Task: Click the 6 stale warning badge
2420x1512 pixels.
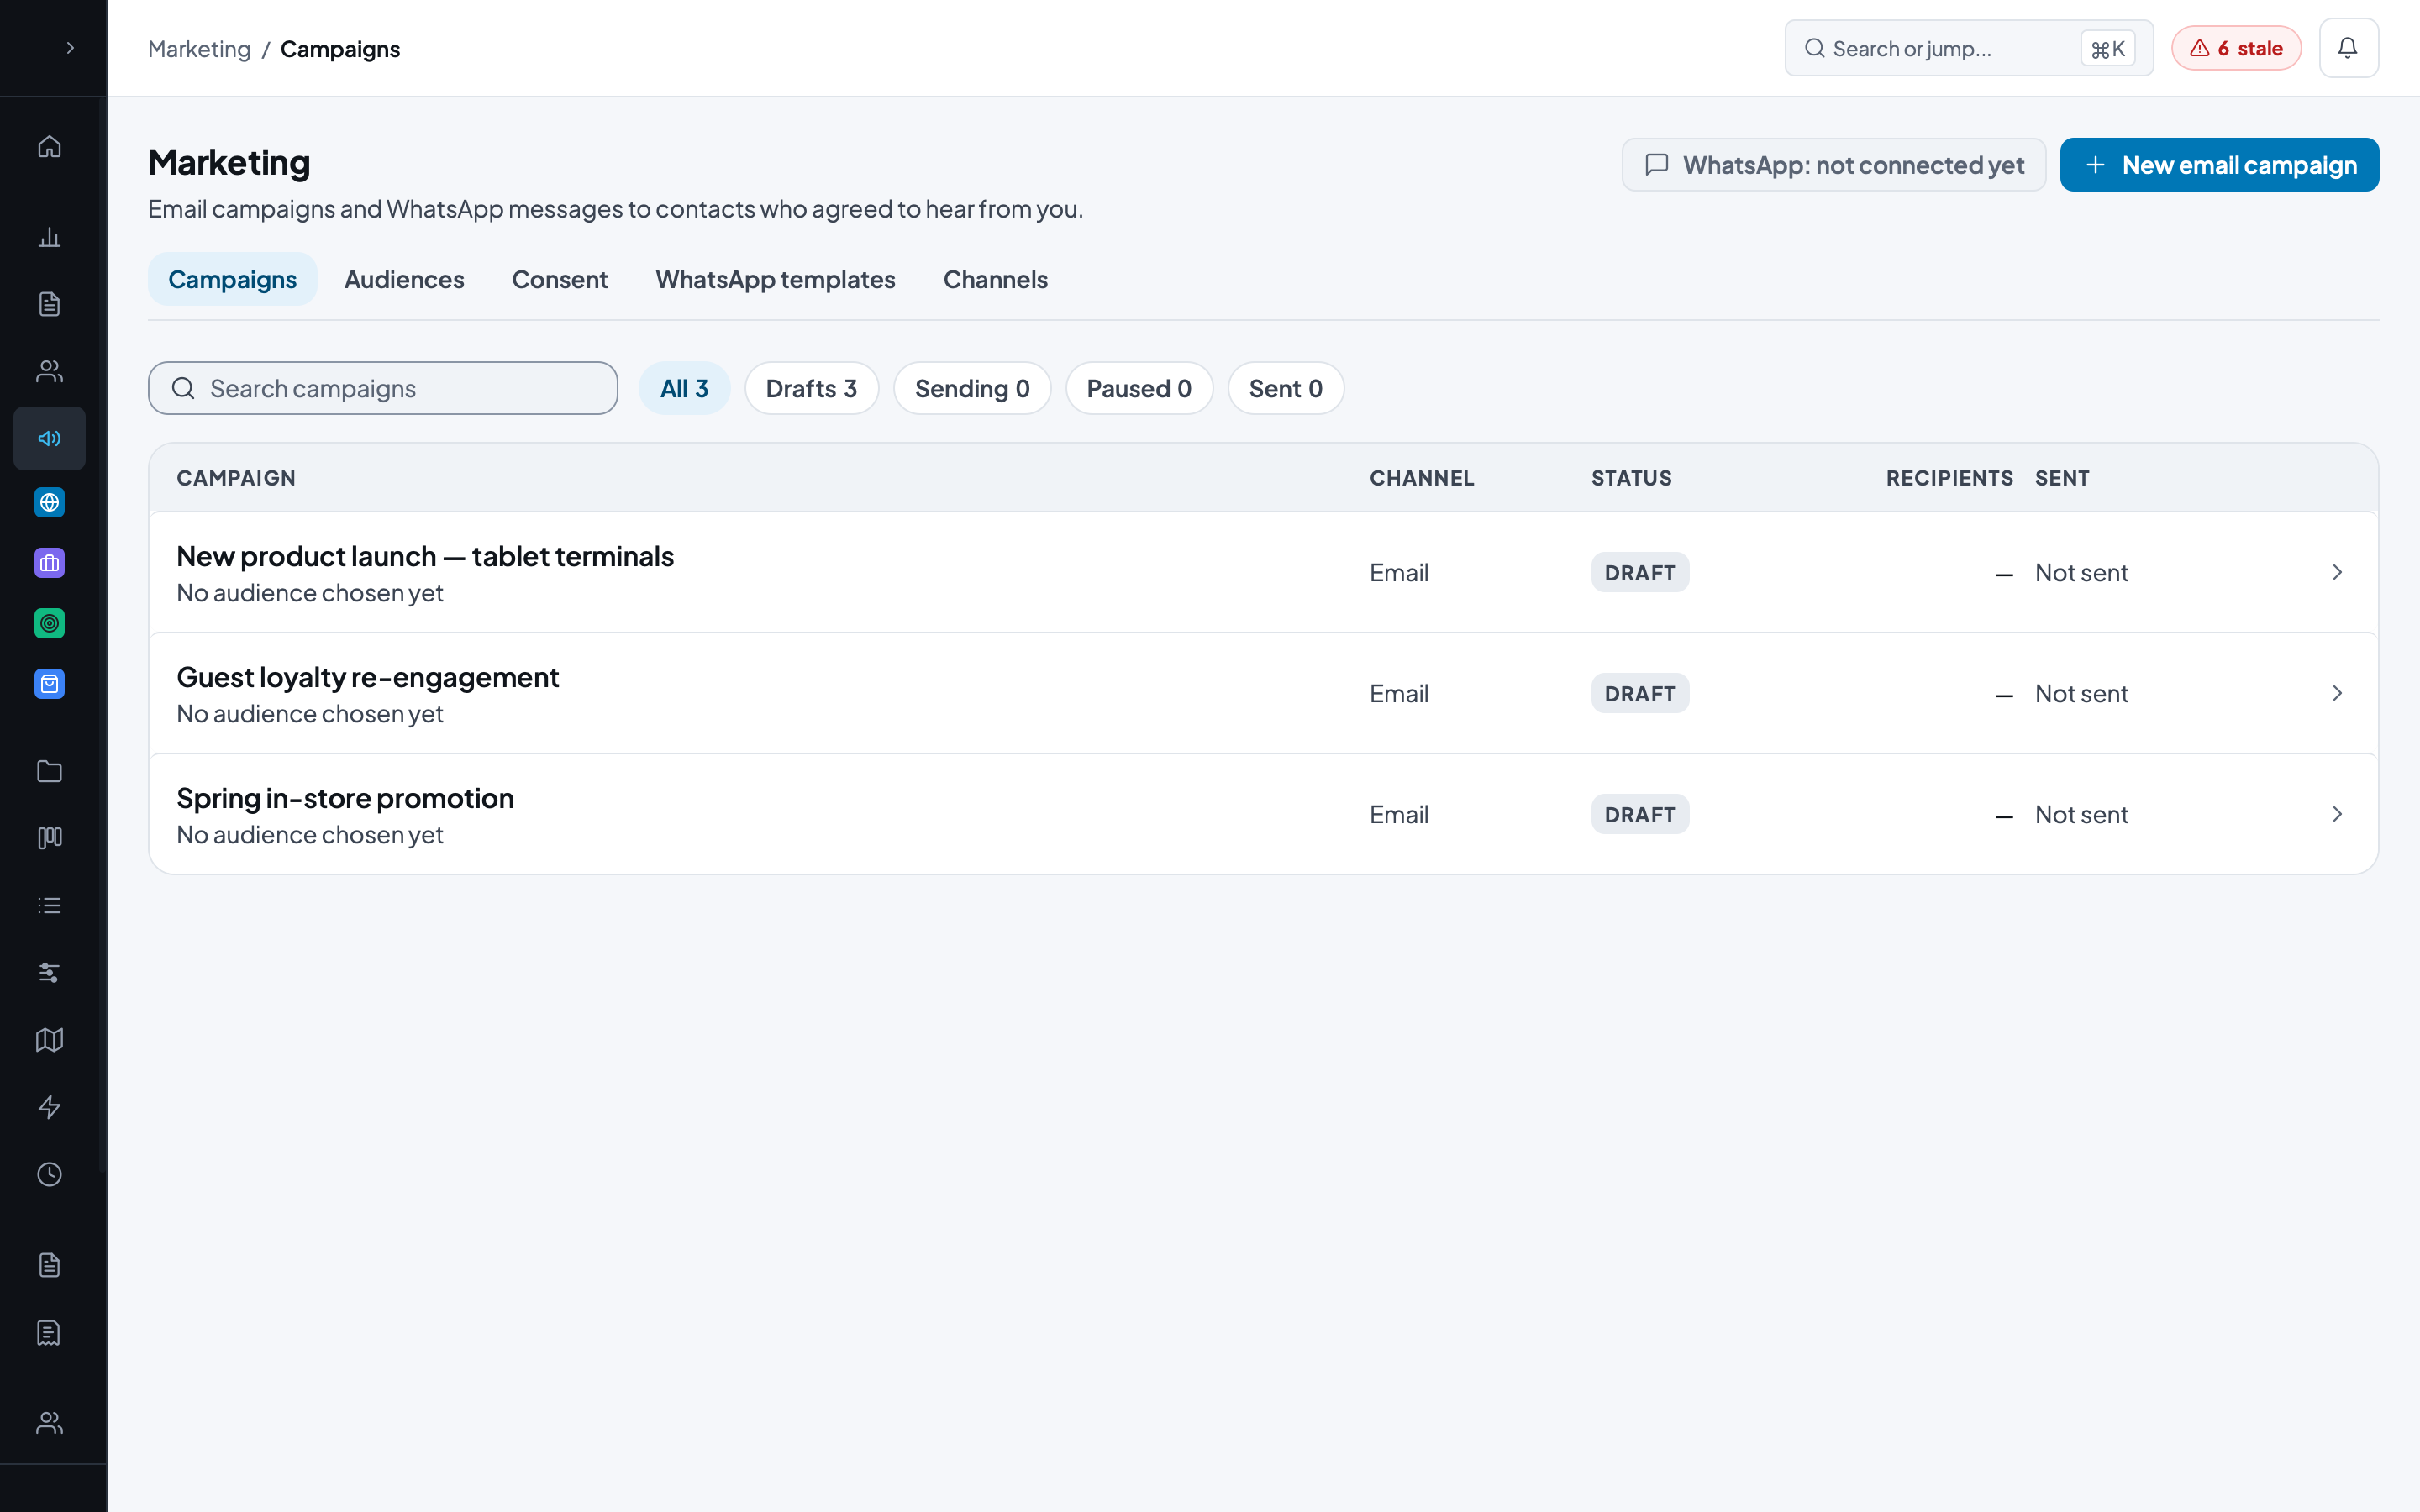Action: click(x=2236, y=48)
